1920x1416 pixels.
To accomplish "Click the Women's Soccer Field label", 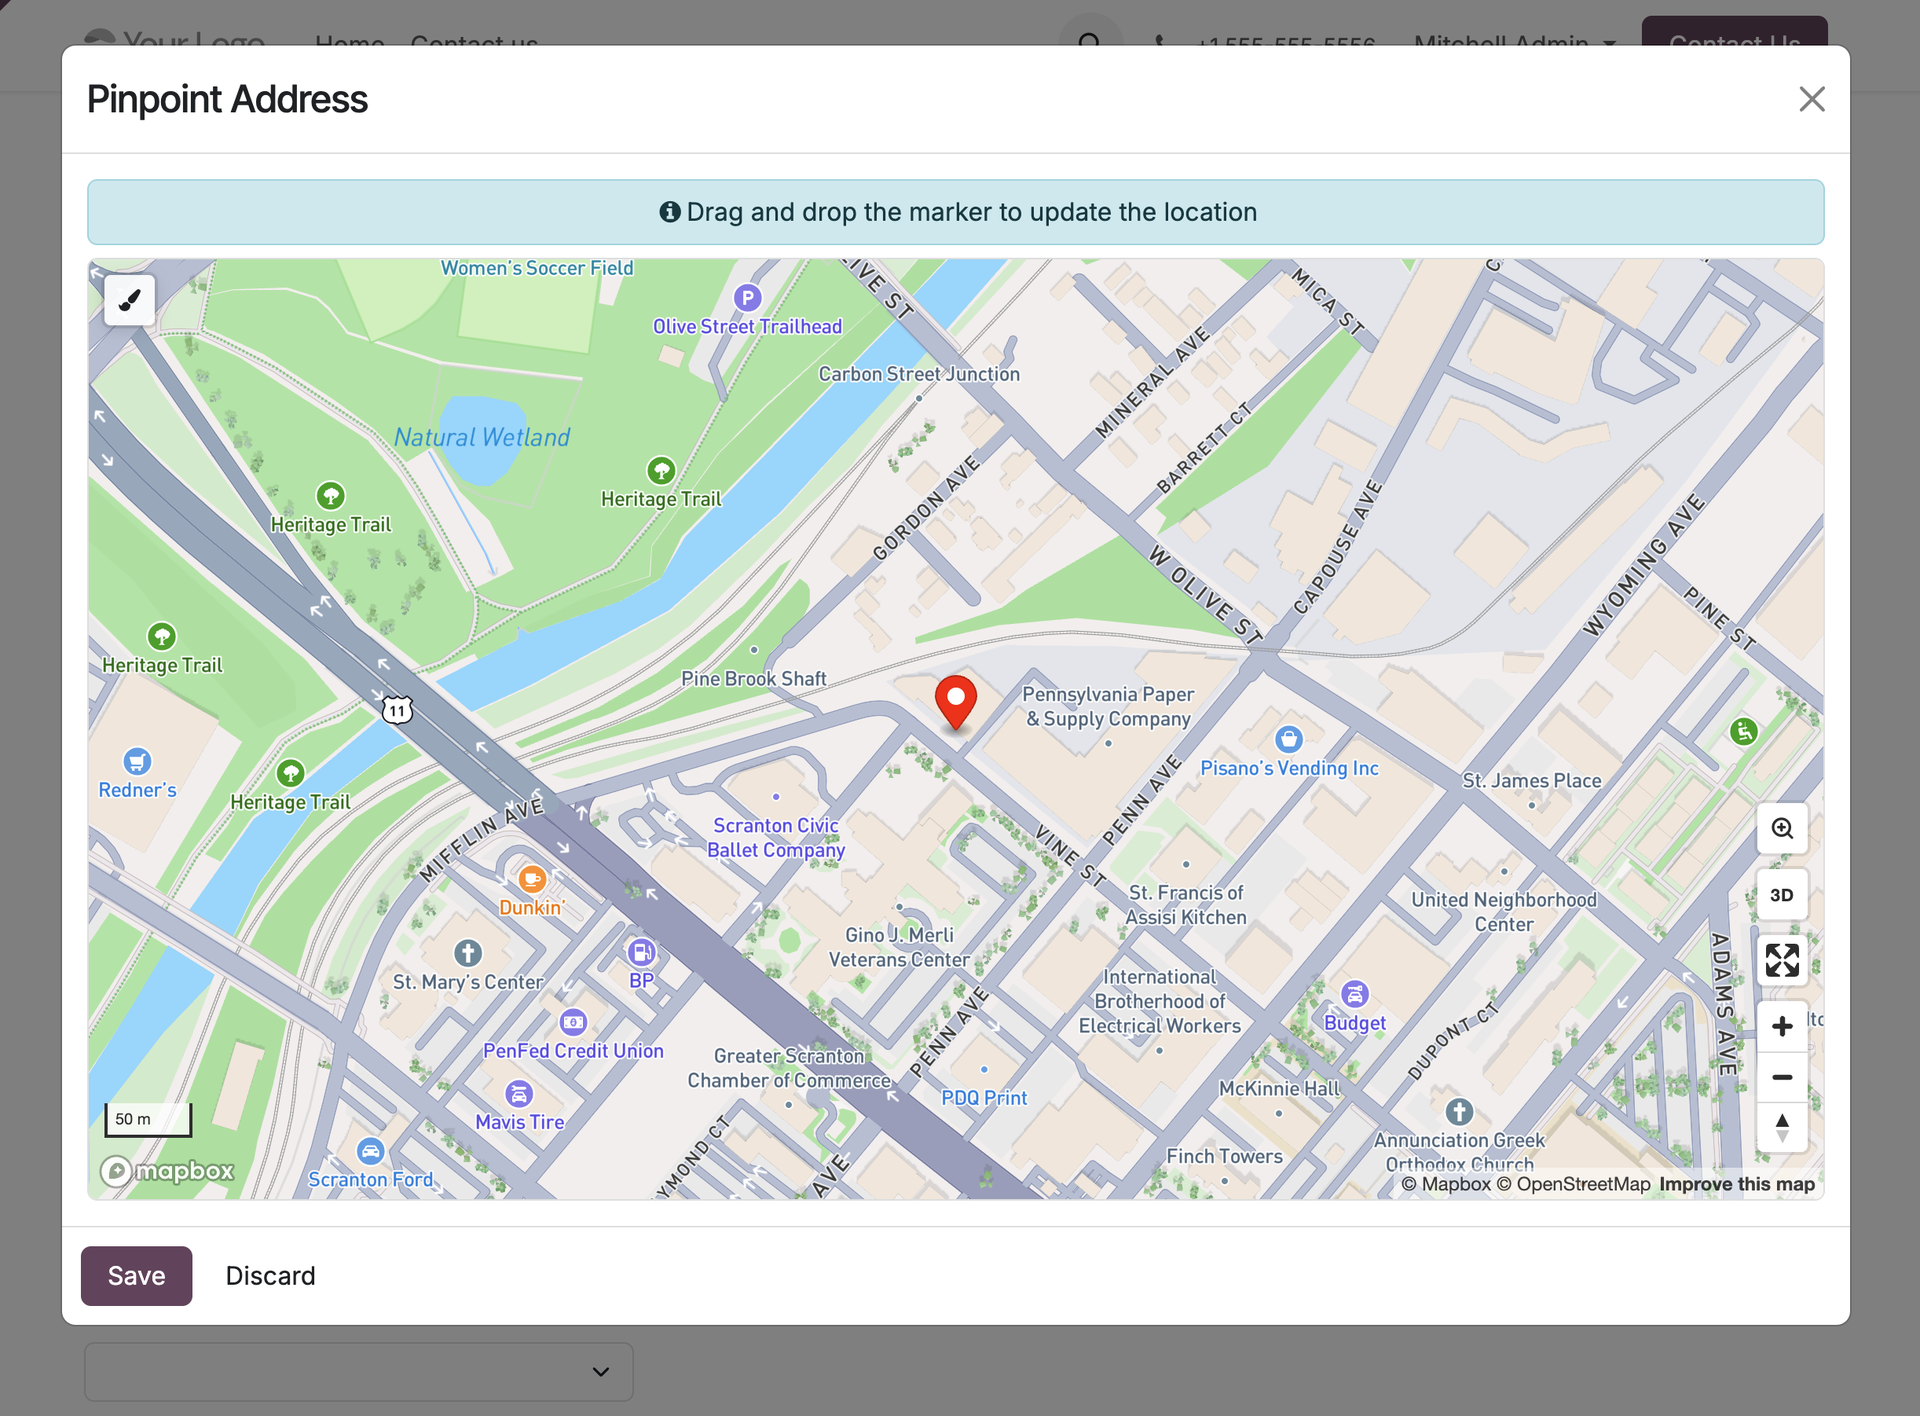I will pos(537,268).
